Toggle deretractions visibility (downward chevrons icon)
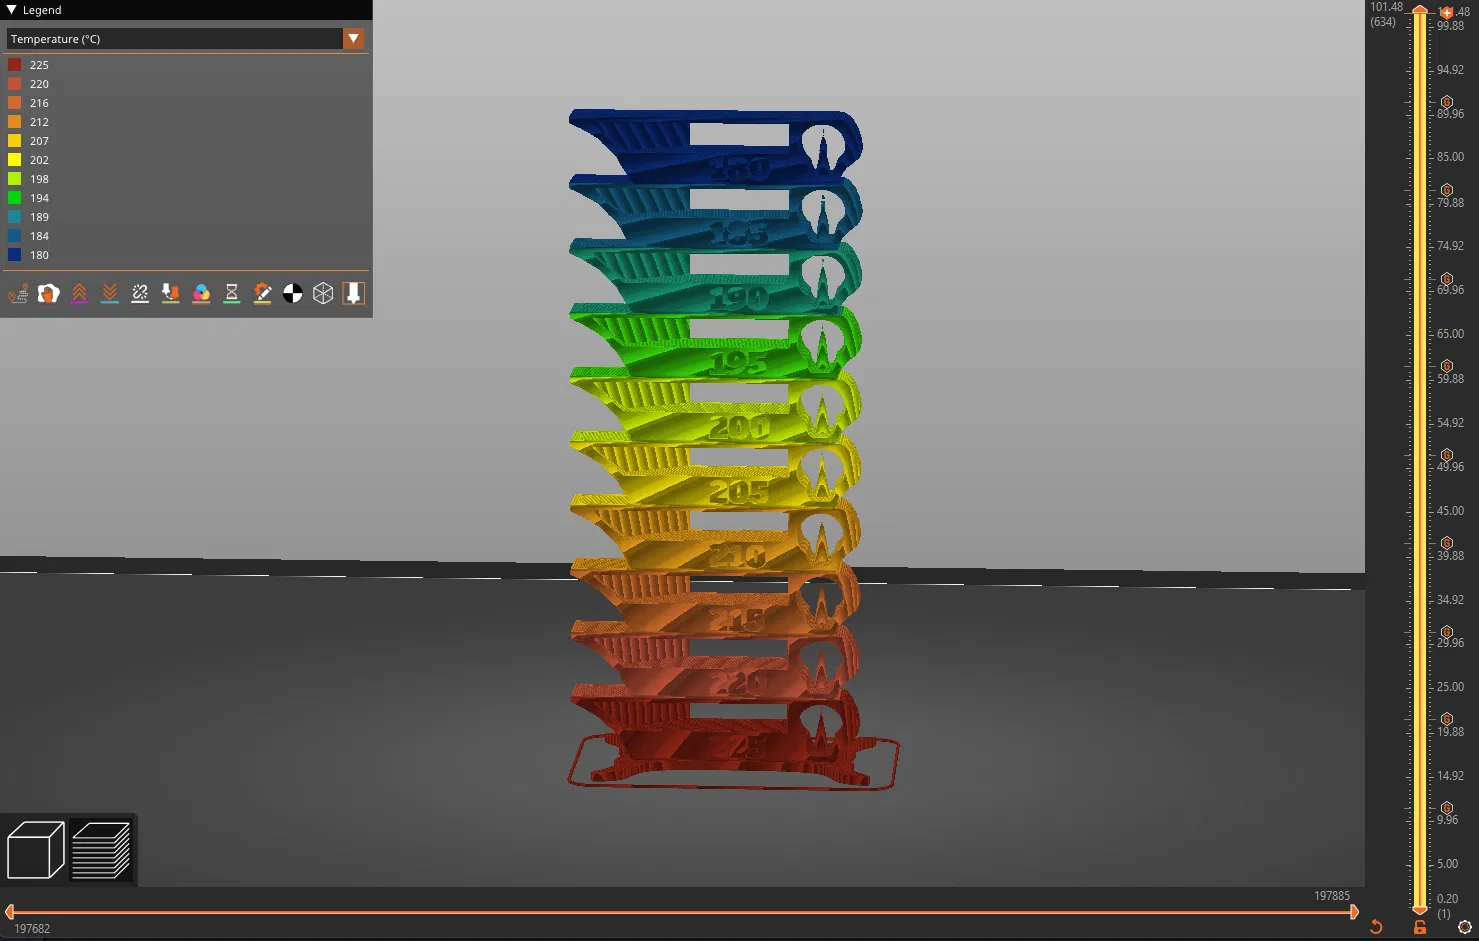 click(110, 293)
